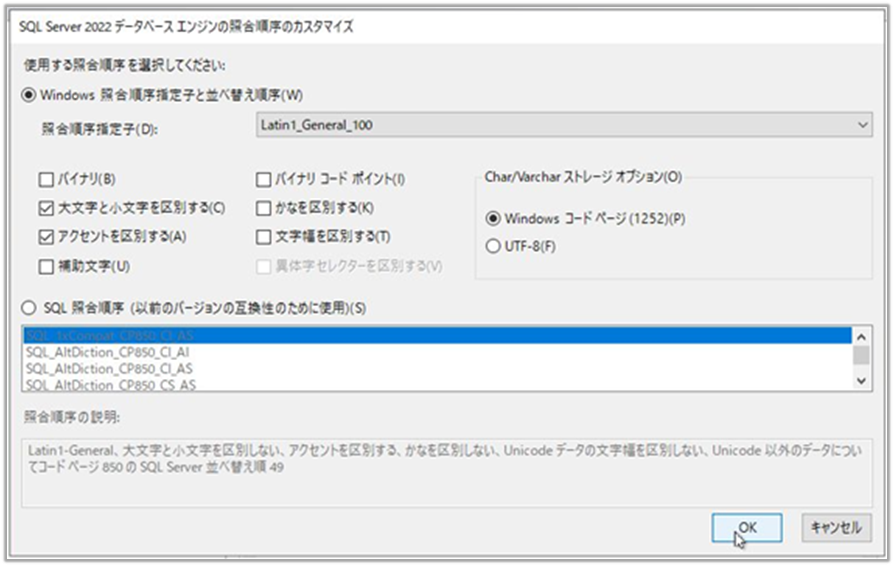
Task: Click the collation list scrollbar thumb
Action: 862,355
